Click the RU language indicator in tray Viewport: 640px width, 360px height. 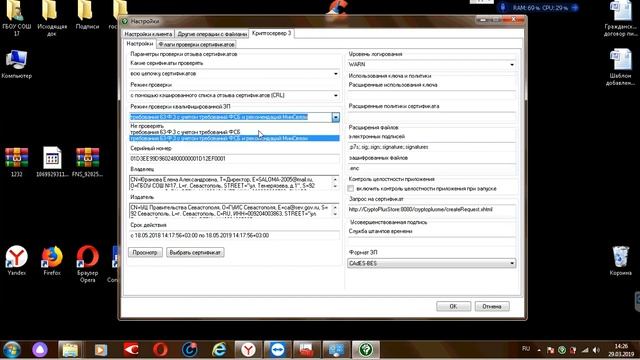(526, 349)
